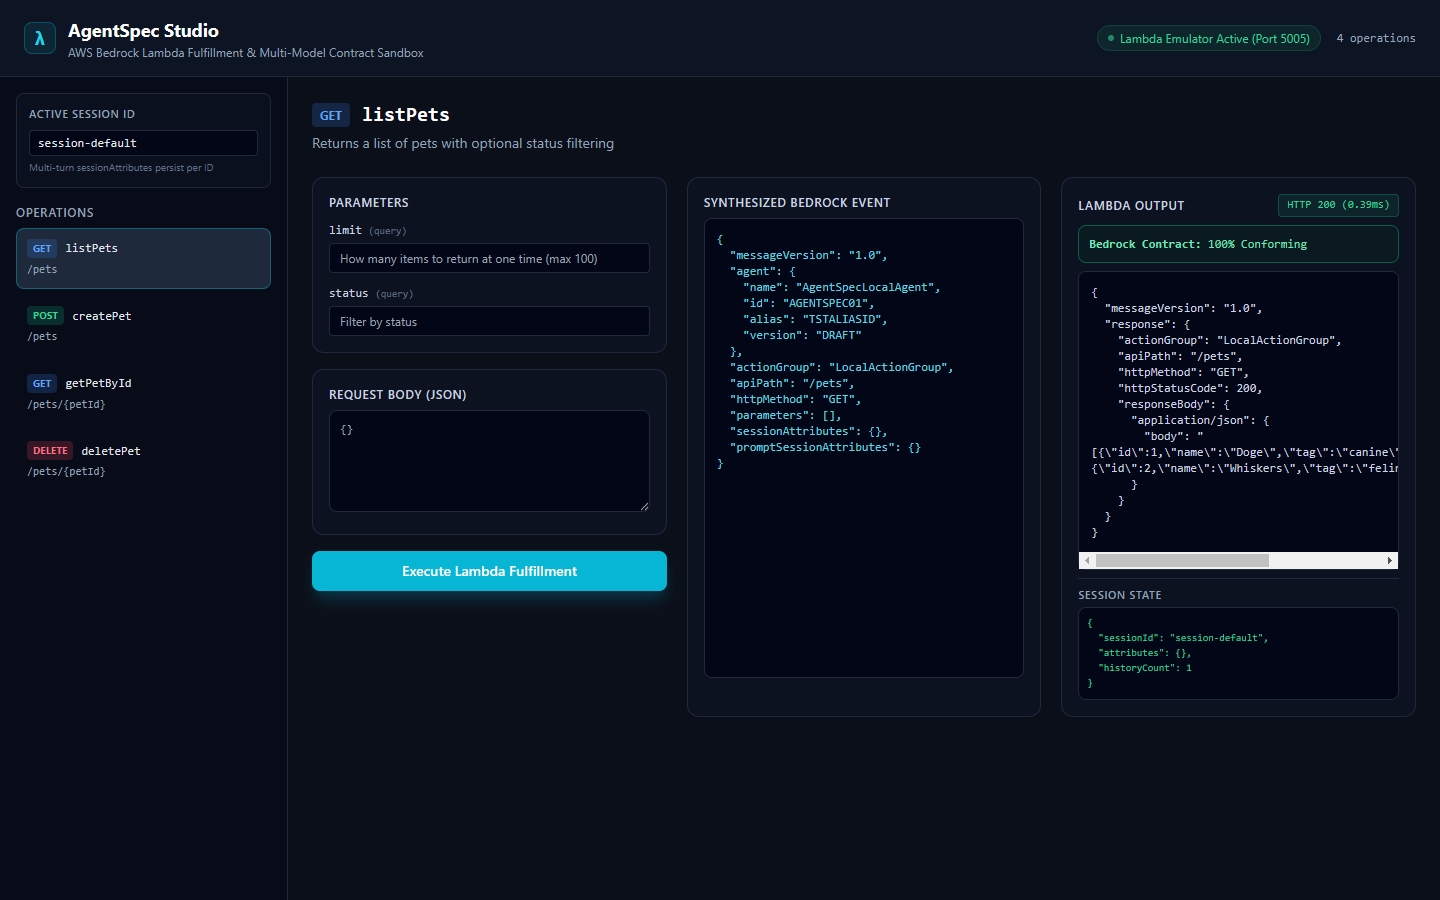Click the "4 operations" counter text

(1376, 38)
